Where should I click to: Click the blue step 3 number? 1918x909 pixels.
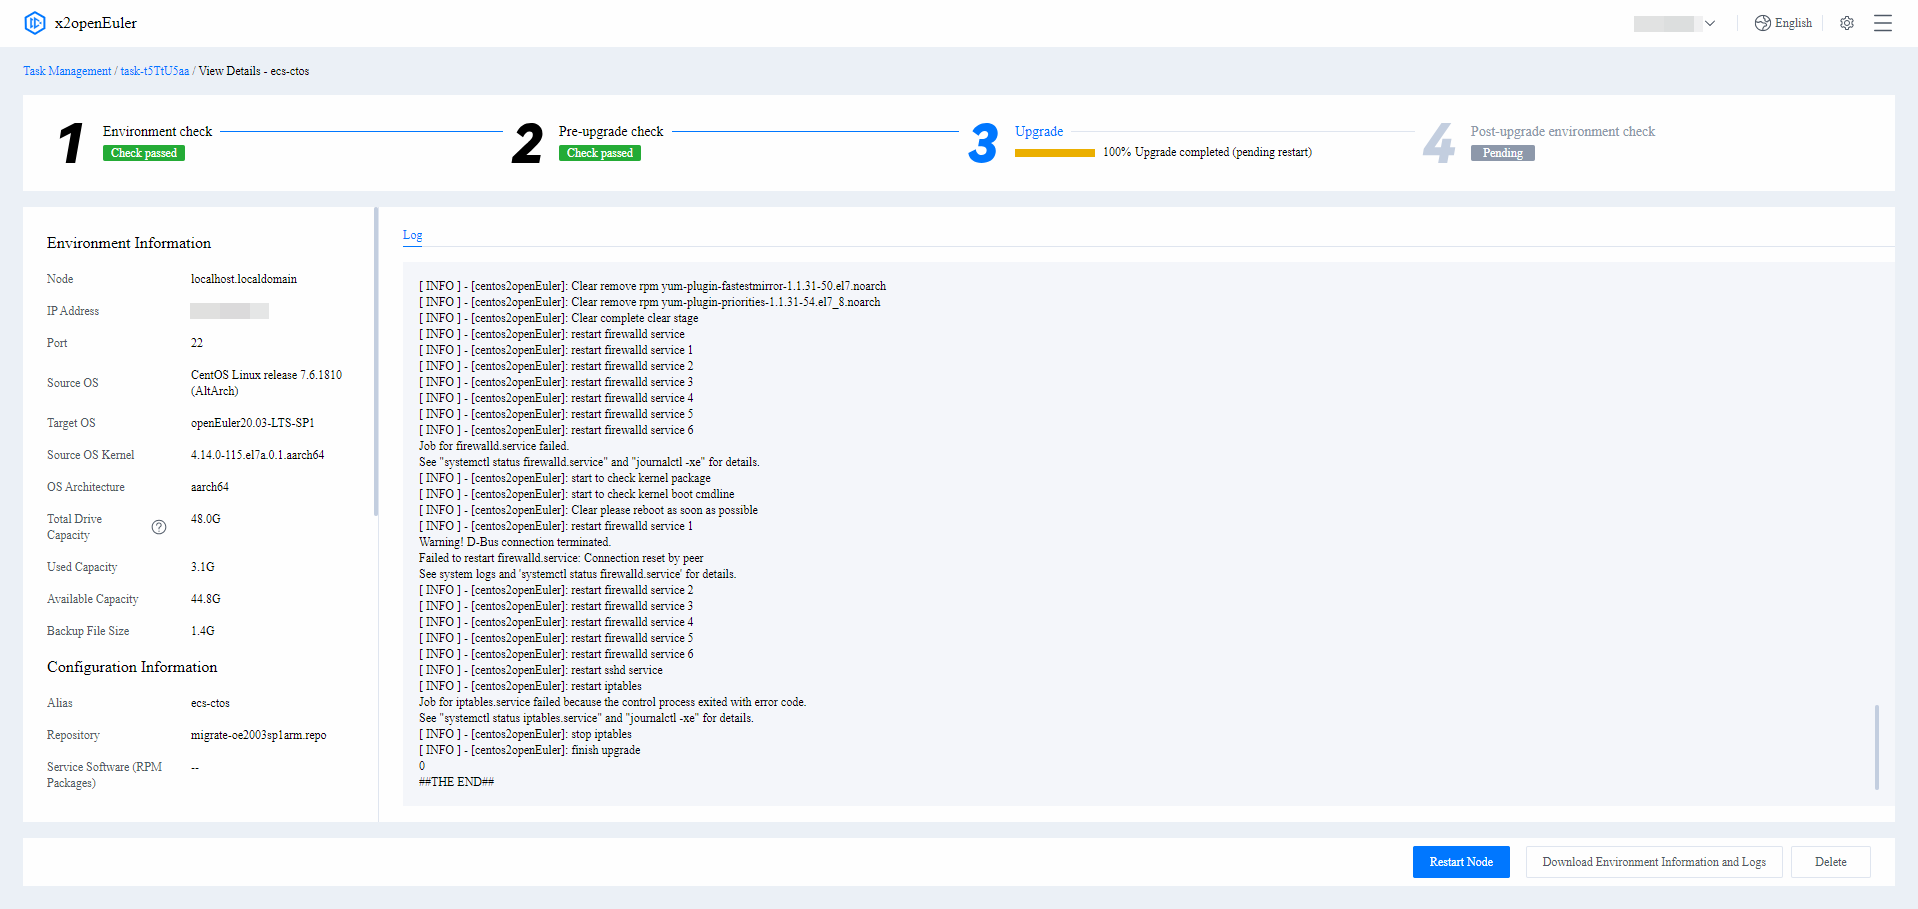coord(983,143)
